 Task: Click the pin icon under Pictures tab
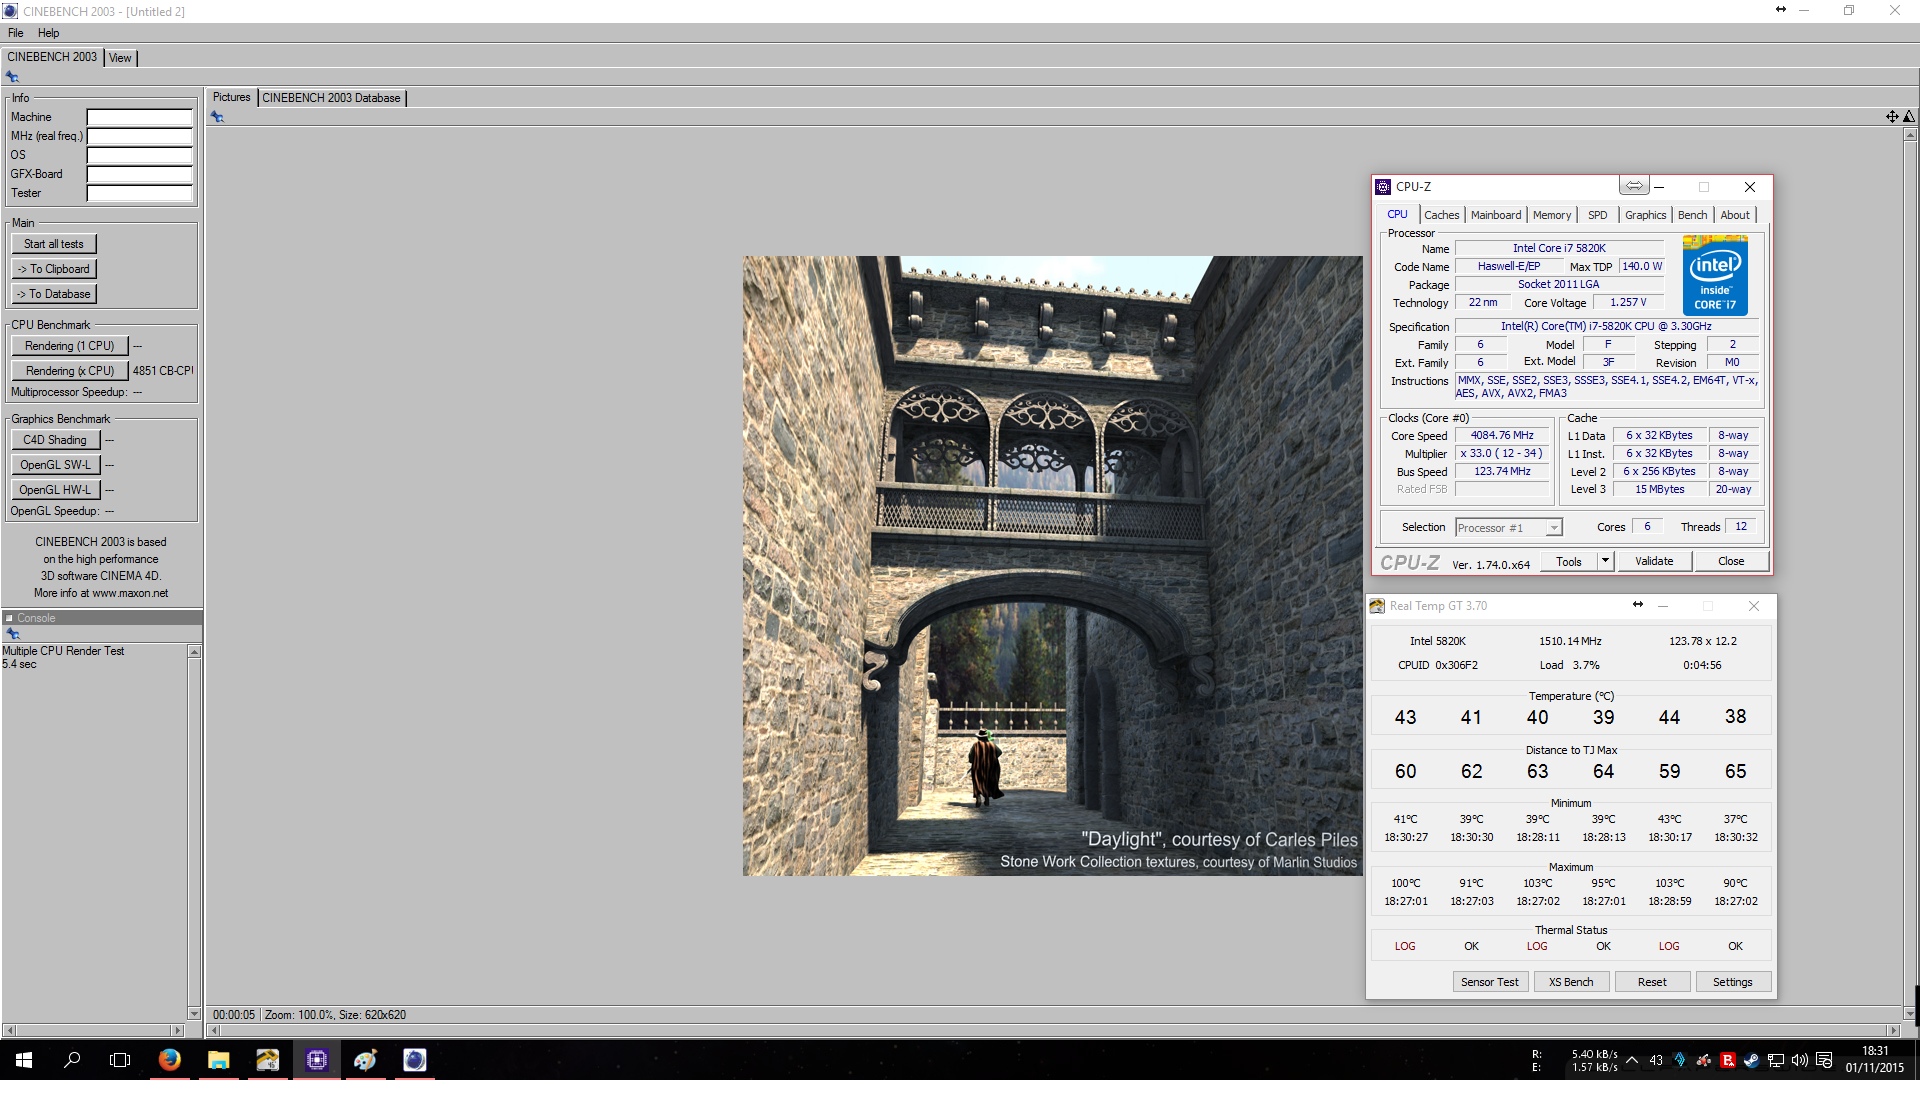click(x=217, y=117)
